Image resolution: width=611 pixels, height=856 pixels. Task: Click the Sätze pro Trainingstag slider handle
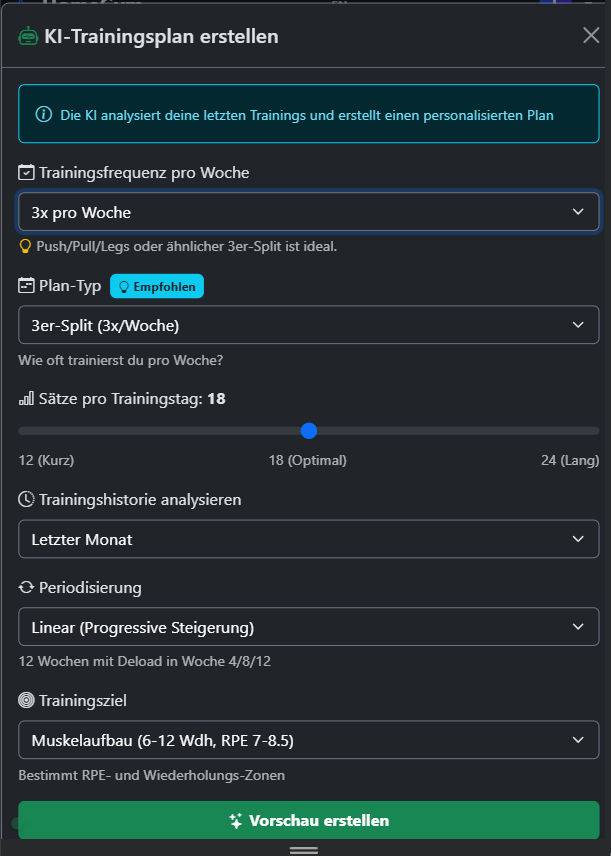click(x=309, y=431)
